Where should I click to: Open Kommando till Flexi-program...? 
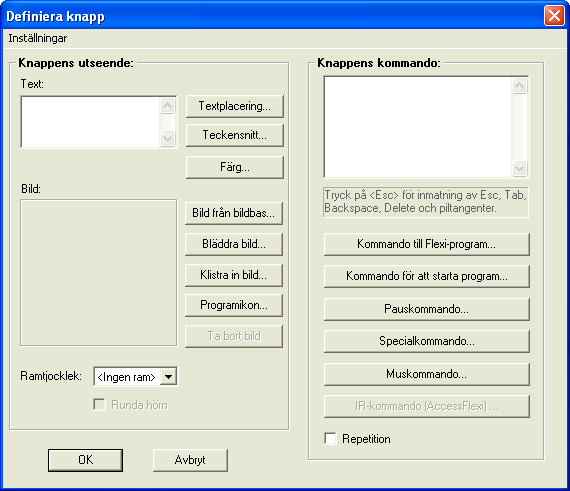tap(426, 244)
